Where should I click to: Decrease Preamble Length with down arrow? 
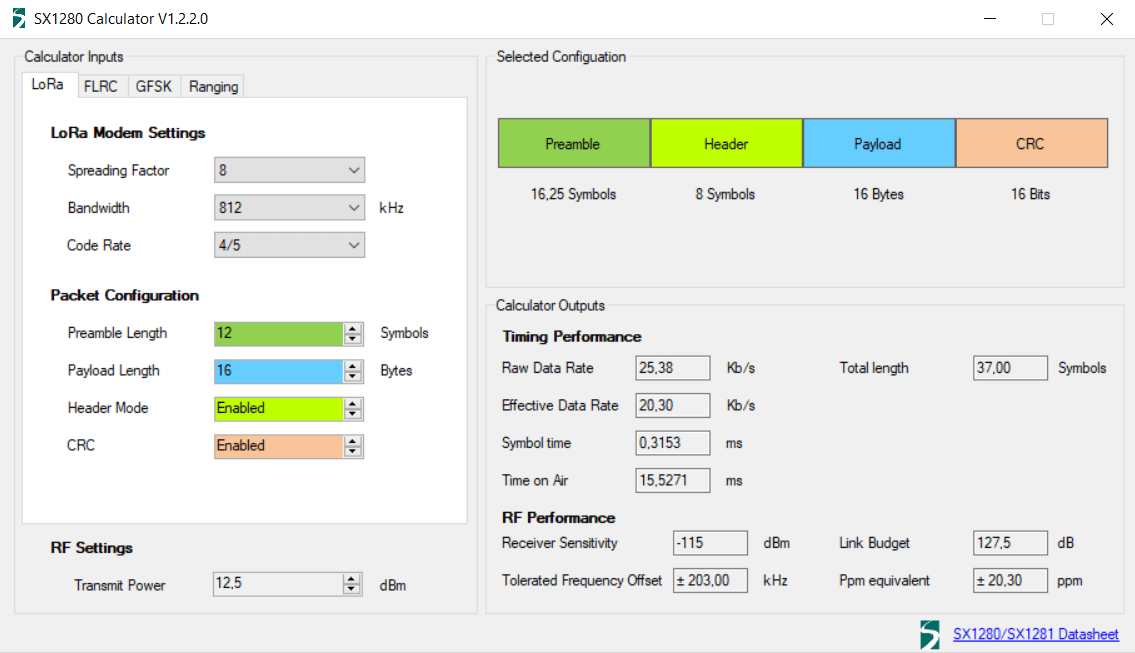(x=353, y=339)
